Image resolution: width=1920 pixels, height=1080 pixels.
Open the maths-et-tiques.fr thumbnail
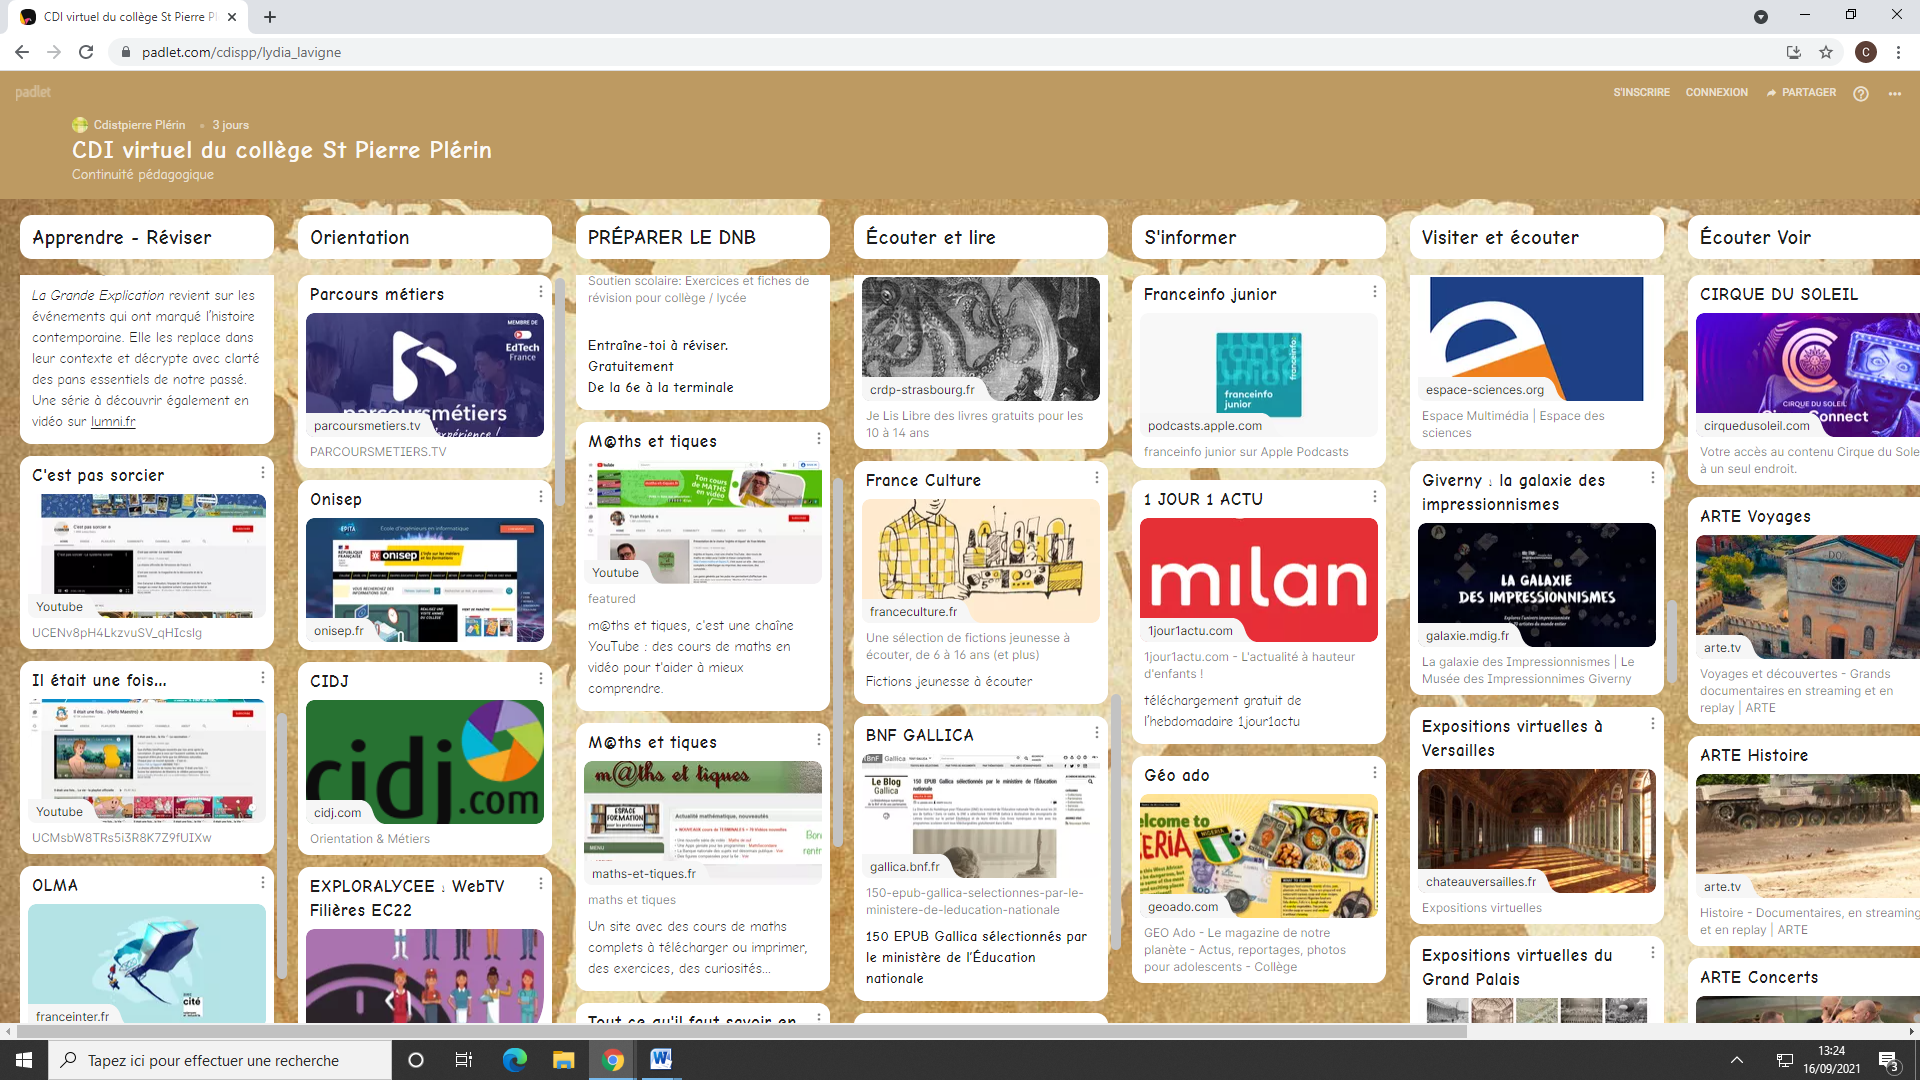coord(703,823)
